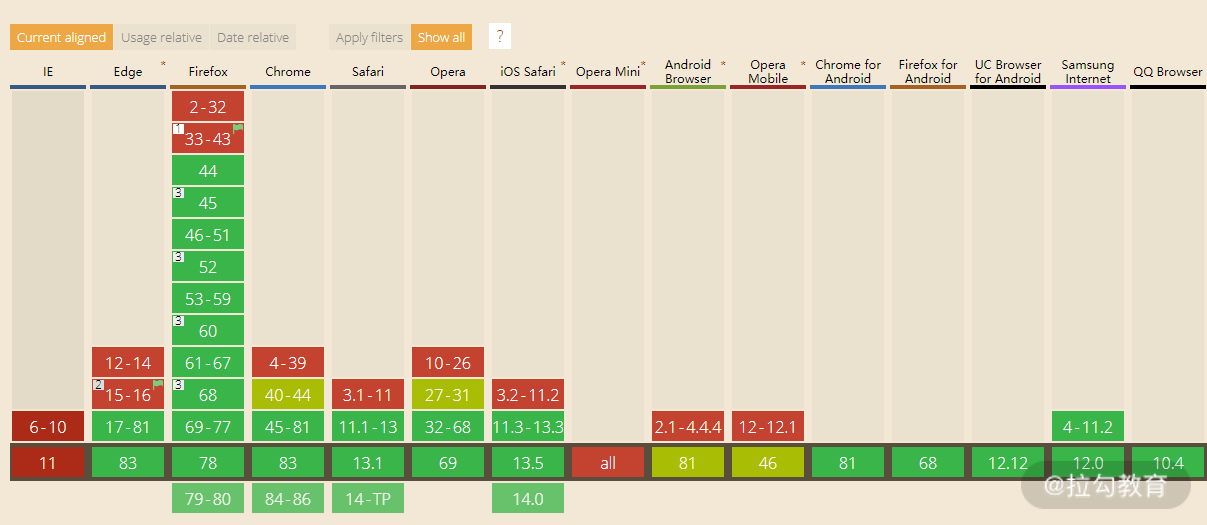Image resolution: width=1207 pixels, height=525 pixels.
Task: Select the Firefox 79-80 future cell
Action: pyautogui.click(x=208, y=499)
